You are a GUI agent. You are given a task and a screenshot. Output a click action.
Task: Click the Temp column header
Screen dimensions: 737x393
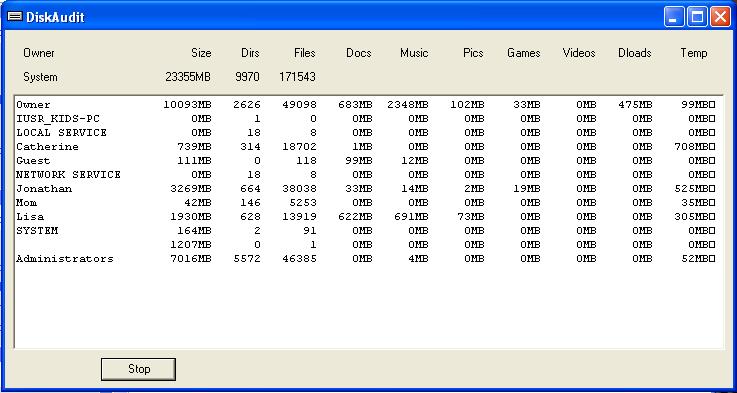[x=694, y=53]
